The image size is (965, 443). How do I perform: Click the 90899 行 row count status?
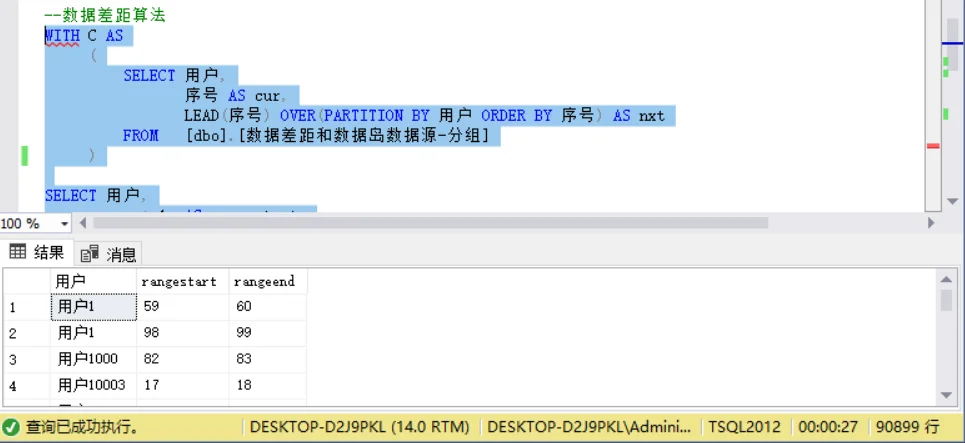907,426
